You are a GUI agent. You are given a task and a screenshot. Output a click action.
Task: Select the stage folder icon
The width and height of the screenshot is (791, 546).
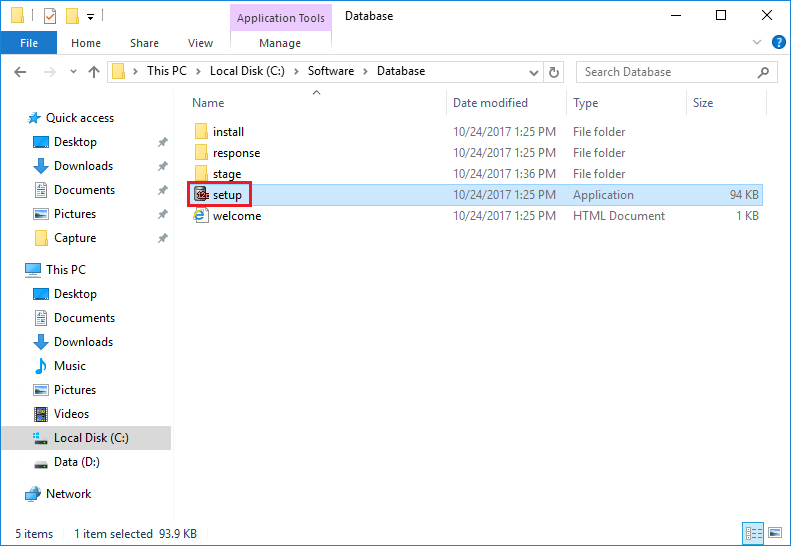pyautogui.click(x=201, y=174)
